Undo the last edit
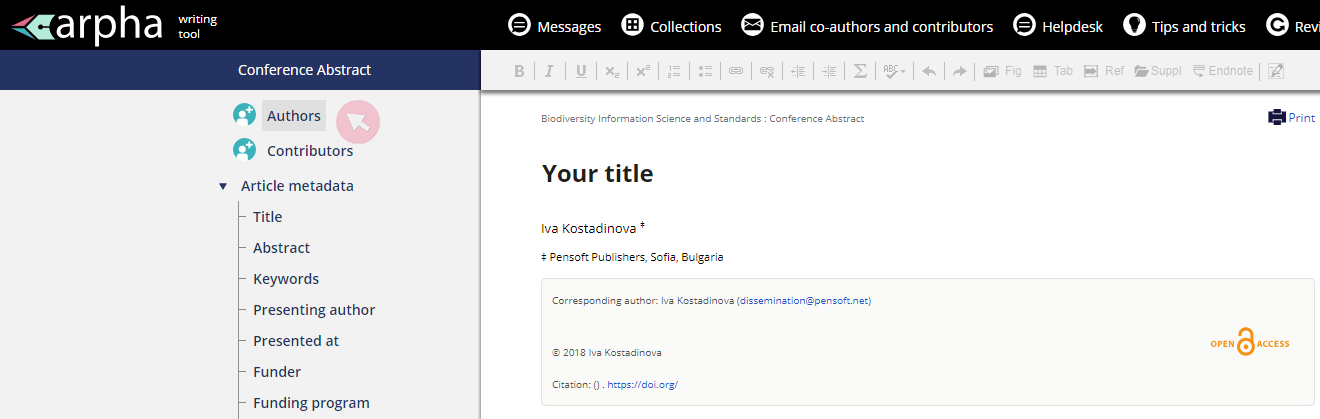 (x=929, y=71)
